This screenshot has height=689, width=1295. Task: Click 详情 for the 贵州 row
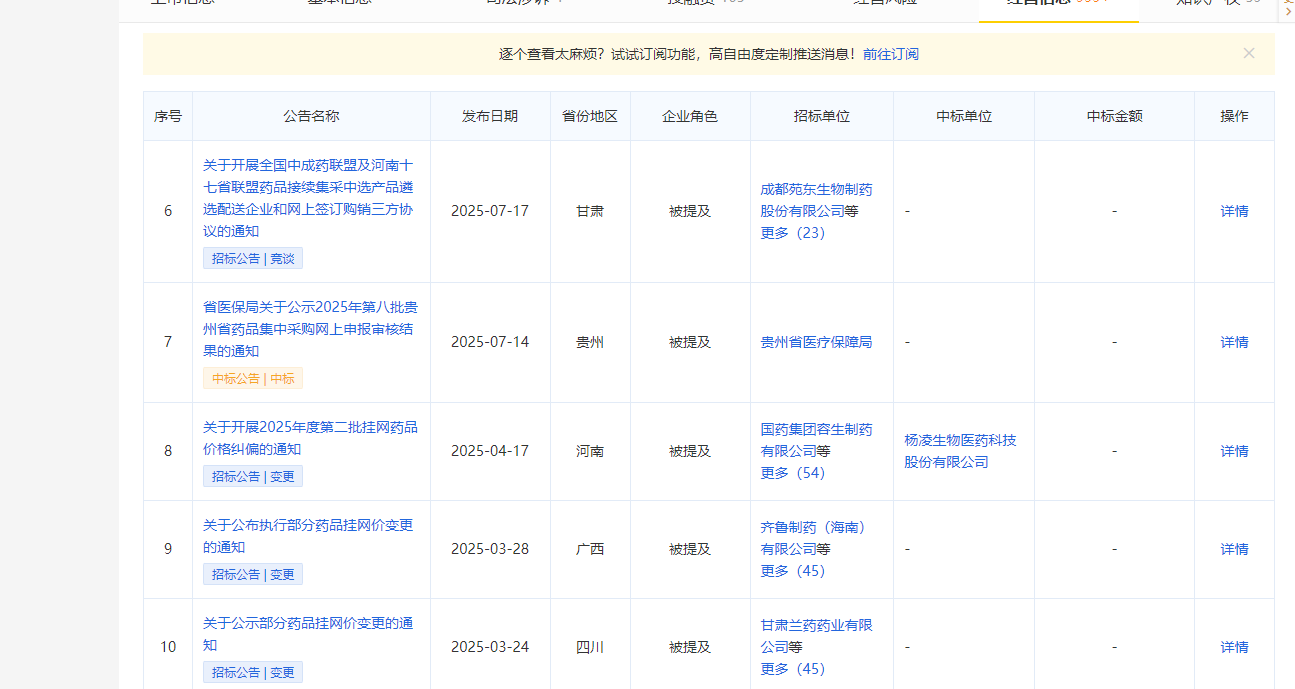pyautogui.click(x=1234, y=342)
